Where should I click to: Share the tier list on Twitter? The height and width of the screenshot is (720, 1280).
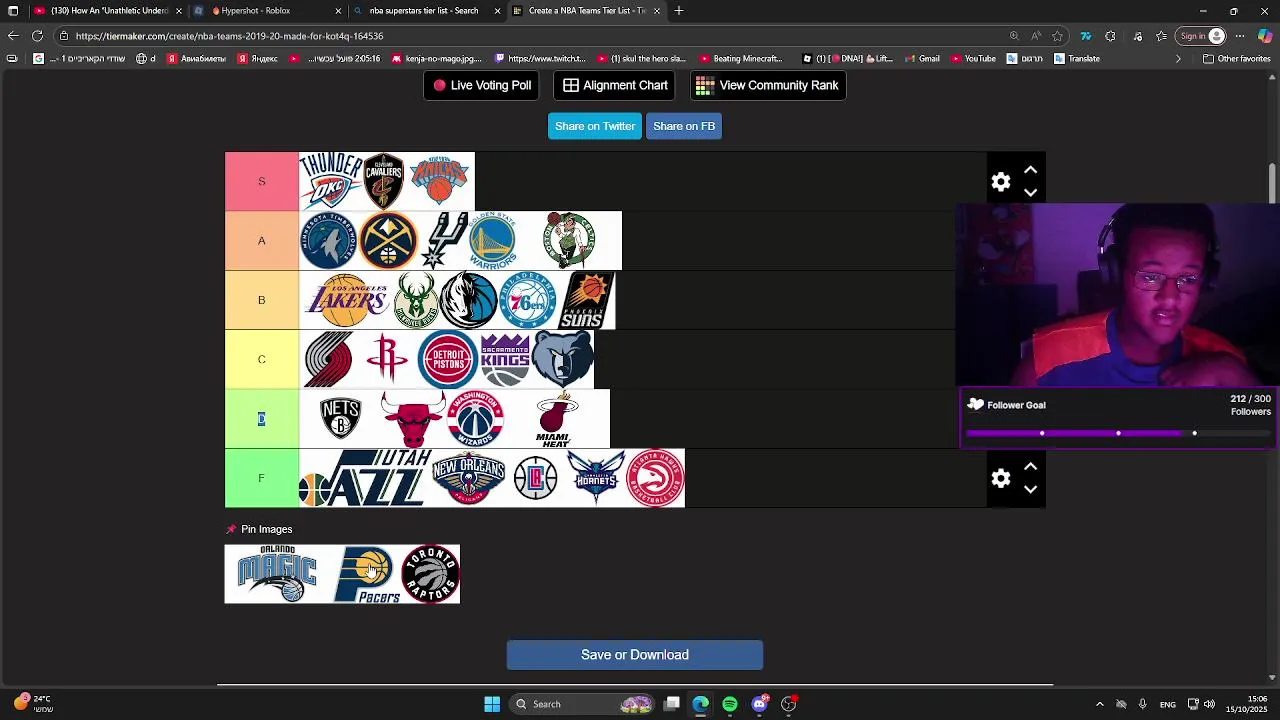point(595,126)
